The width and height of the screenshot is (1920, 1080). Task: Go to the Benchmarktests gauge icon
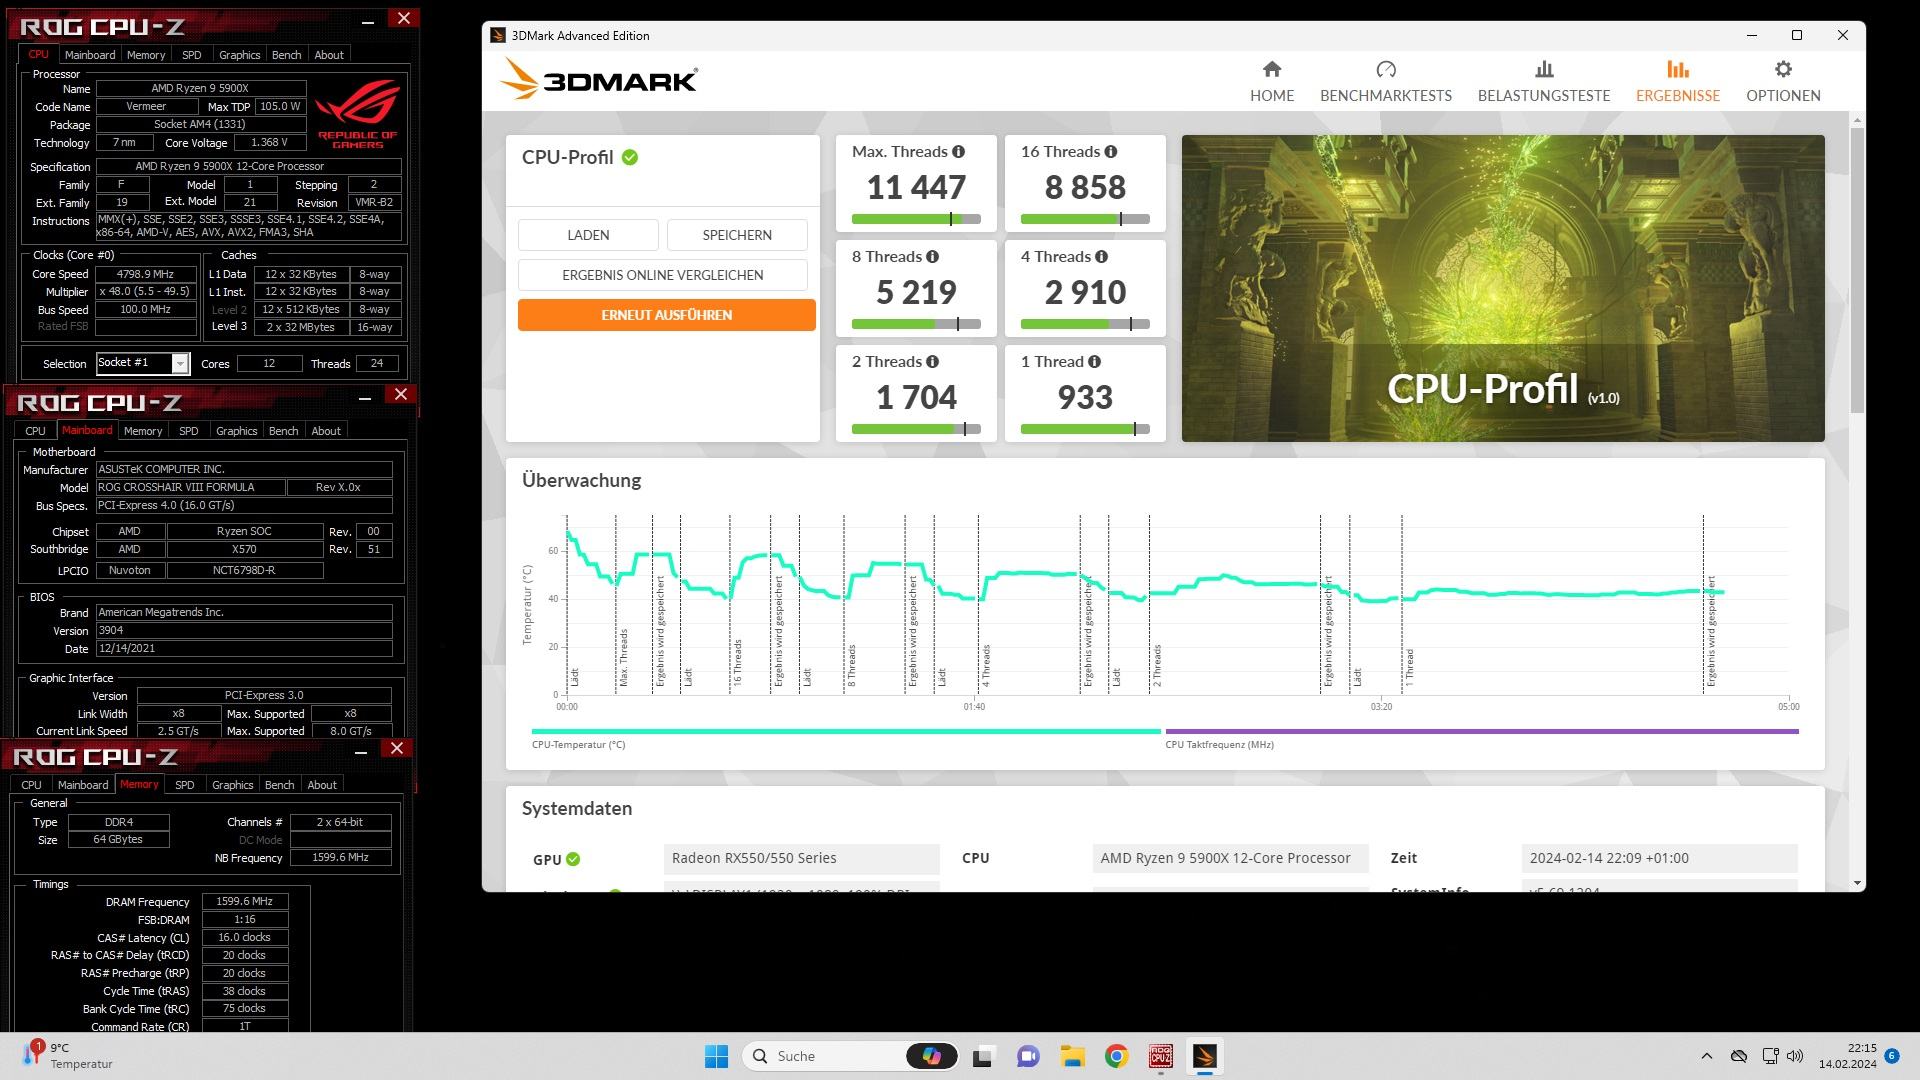click(x=1386, y=69)
